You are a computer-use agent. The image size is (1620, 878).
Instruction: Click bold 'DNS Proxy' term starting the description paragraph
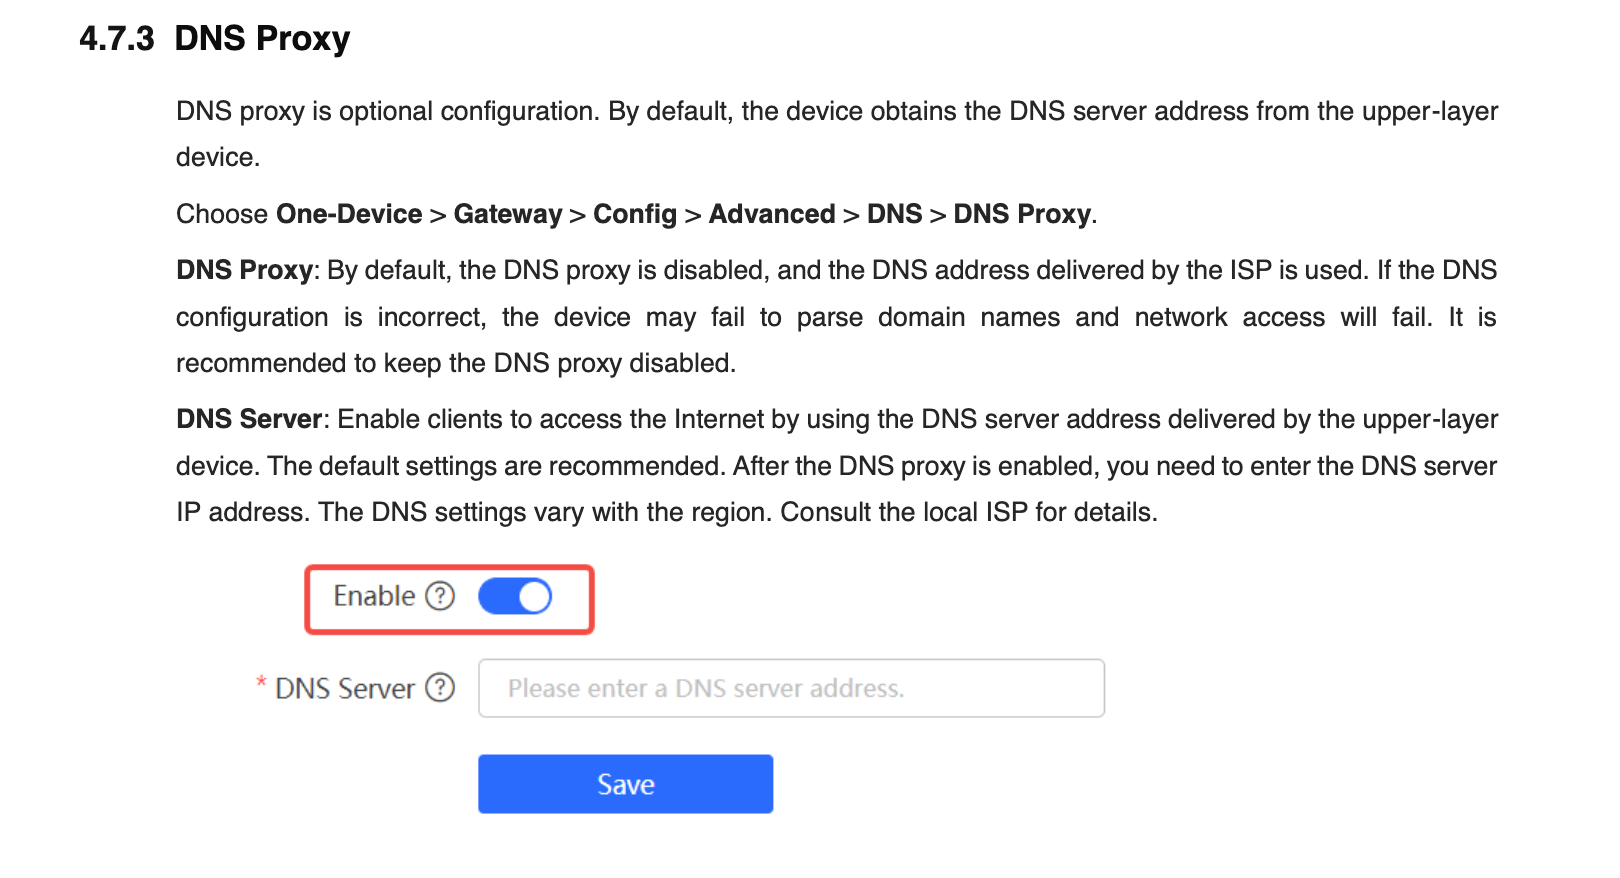tap(245, 270)
